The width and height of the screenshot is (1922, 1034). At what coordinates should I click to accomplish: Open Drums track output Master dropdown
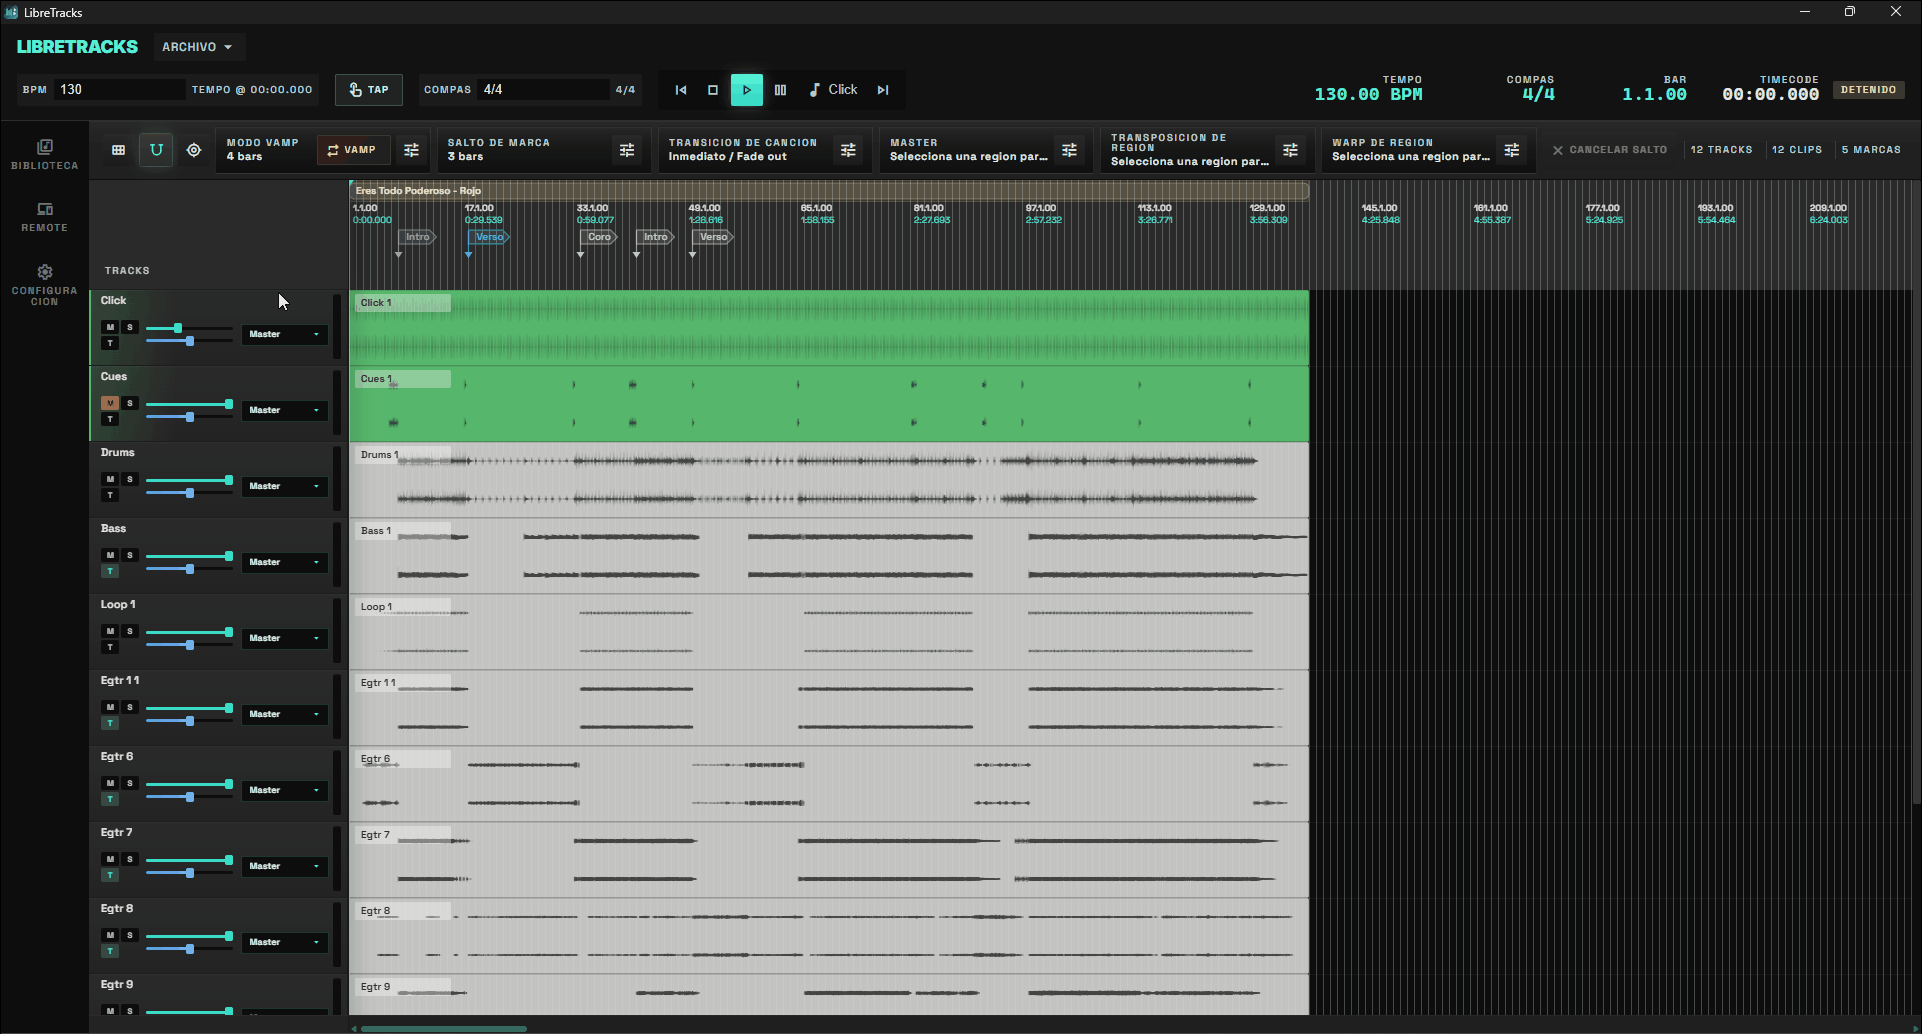coord(284,486)
